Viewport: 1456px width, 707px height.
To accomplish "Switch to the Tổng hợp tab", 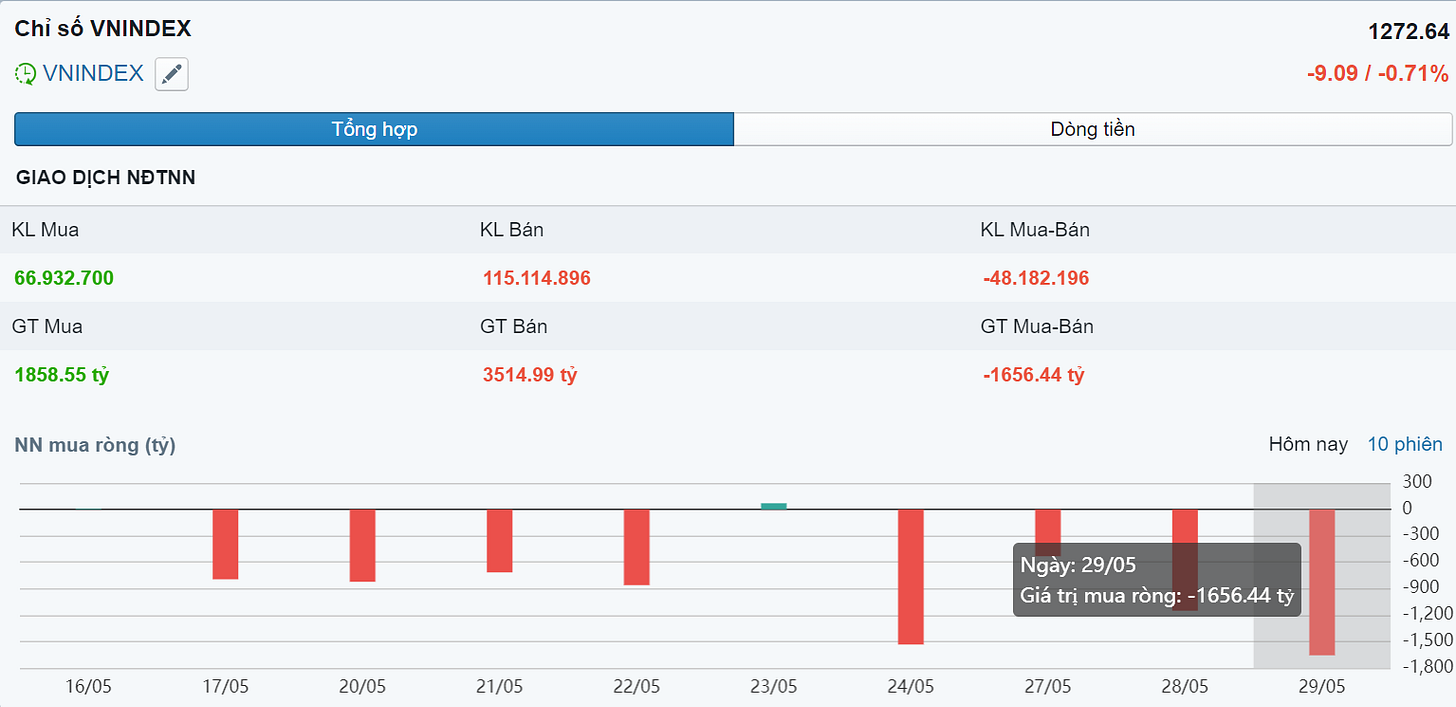I will (x=374, y=129).
